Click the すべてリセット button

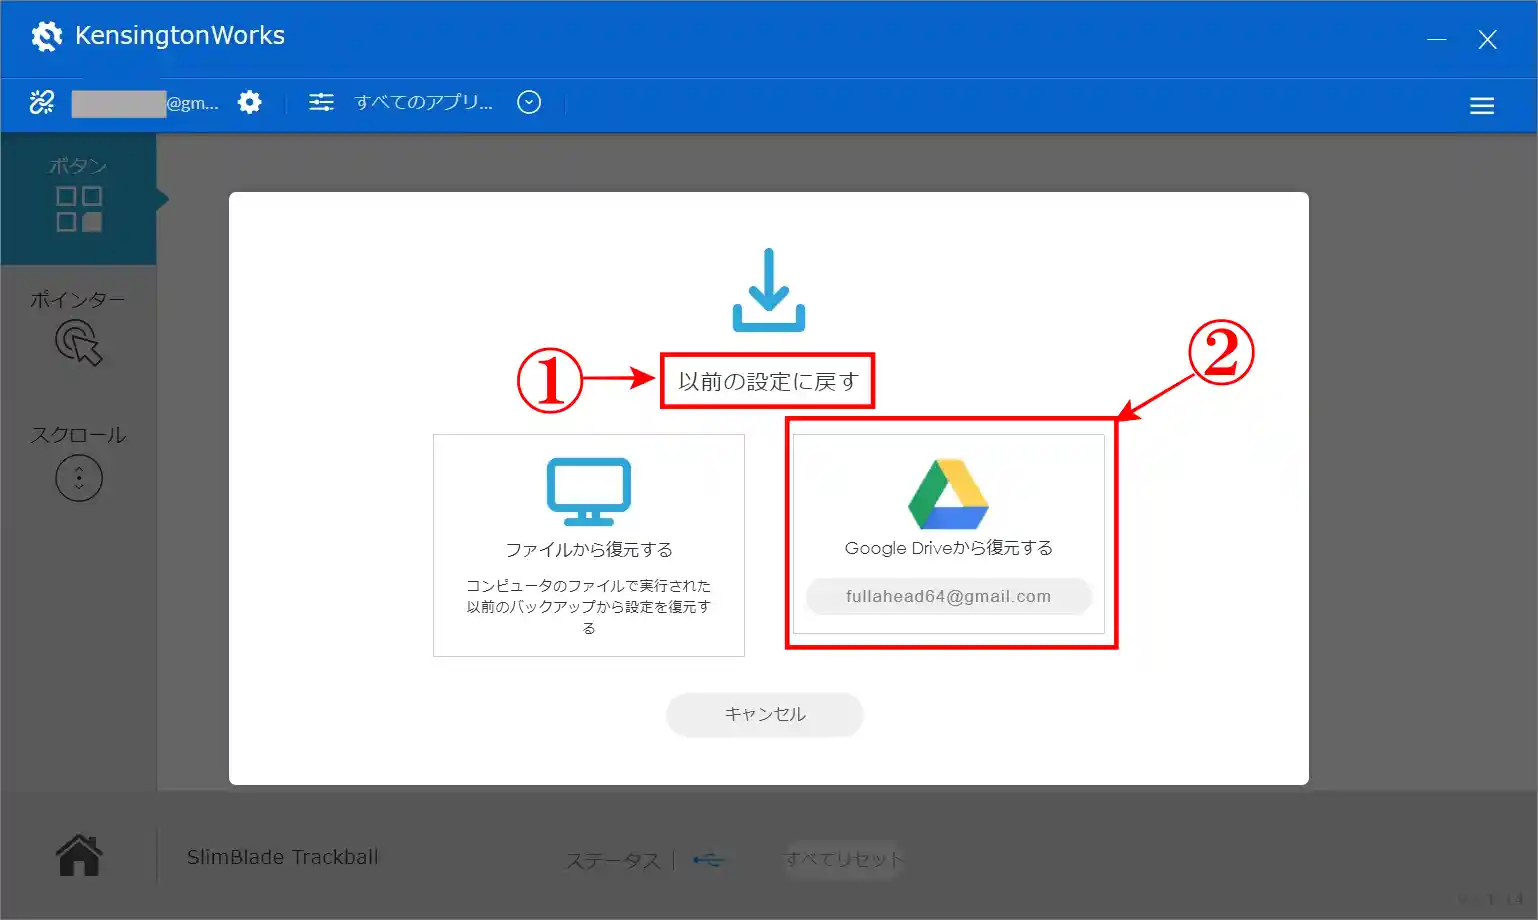(x=844, y=859)
